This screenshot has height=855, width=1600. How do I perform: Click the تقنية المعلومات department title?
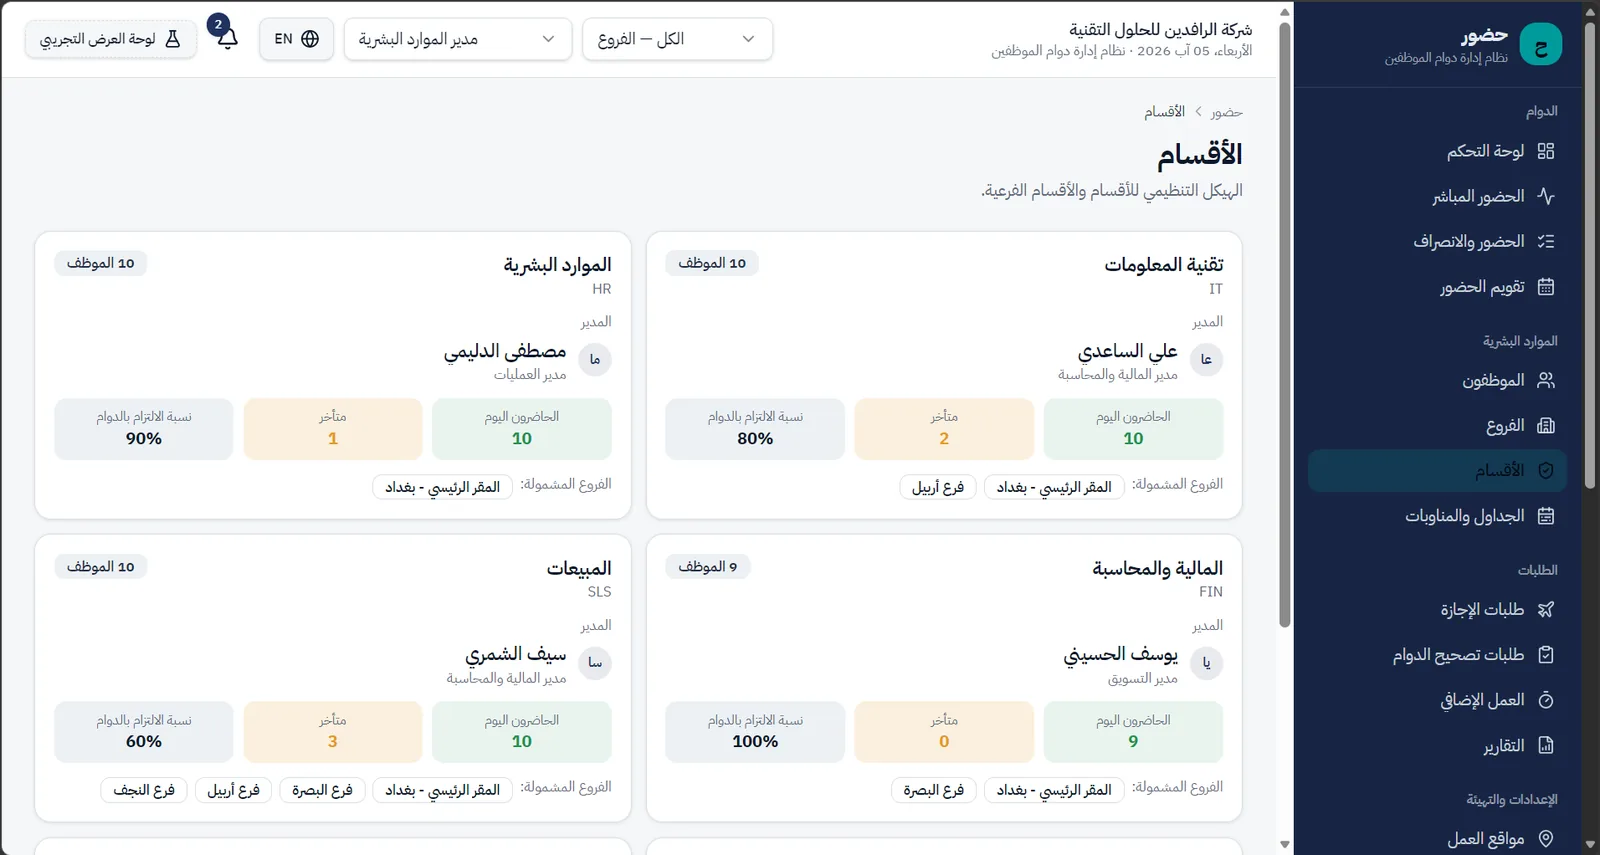[1164, 265]
